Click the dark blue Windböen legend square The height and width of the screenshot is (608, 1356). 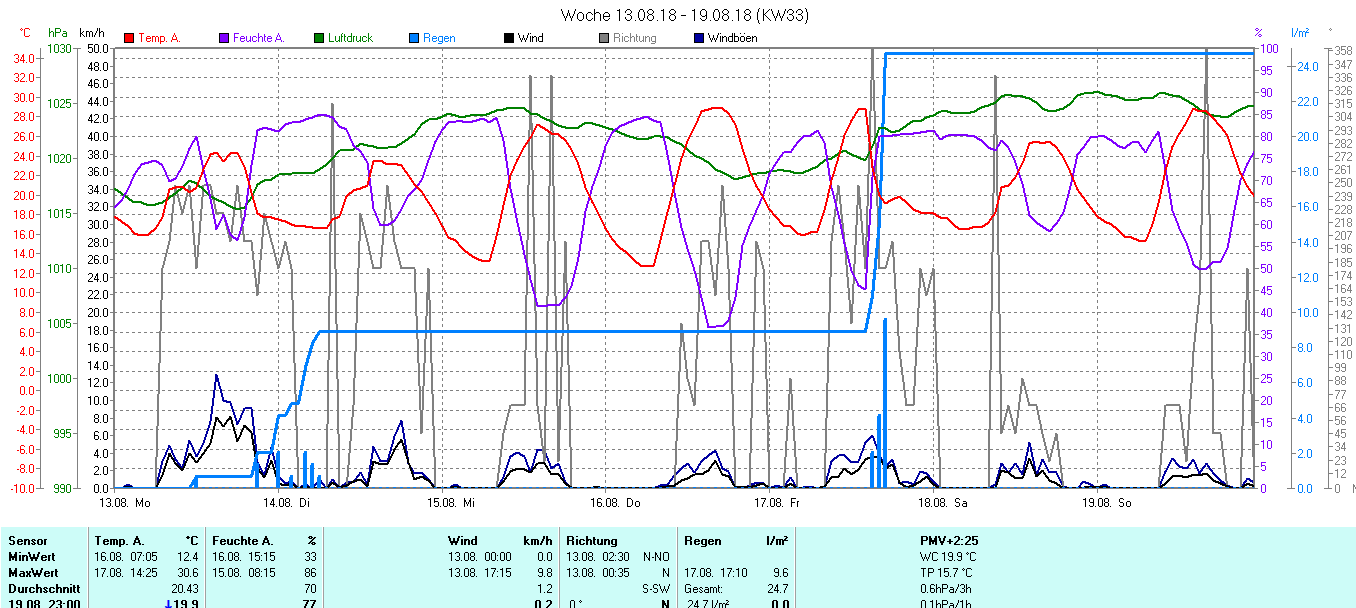pyautogui.click(x=699, y=38)
